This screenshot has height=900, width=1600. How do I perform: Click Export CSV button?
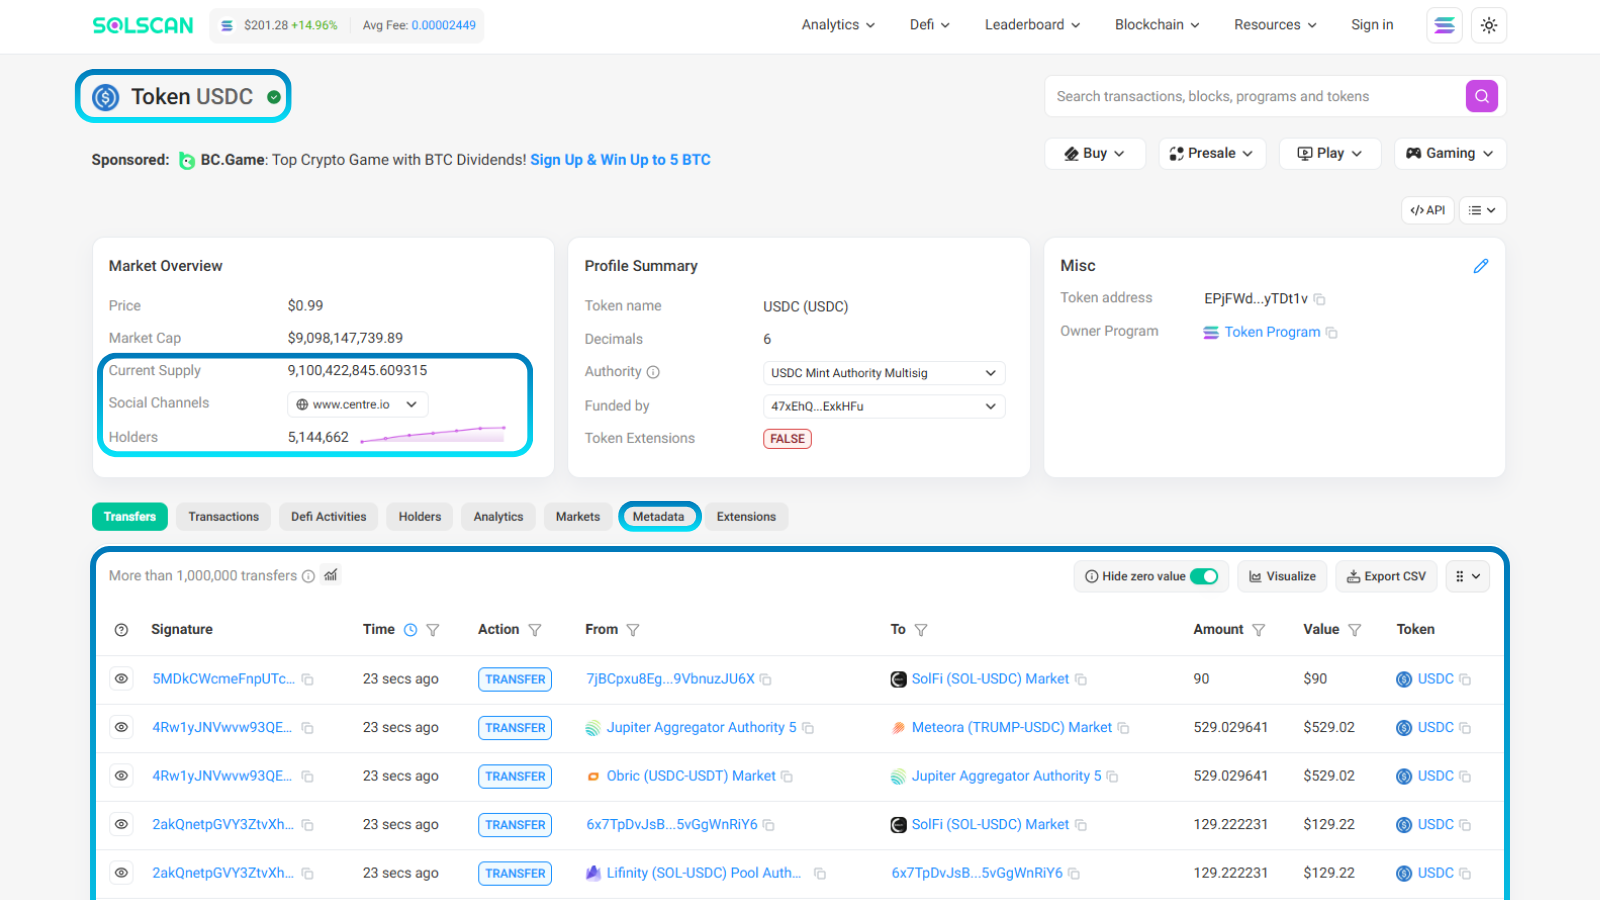(x=1386, y=576)
